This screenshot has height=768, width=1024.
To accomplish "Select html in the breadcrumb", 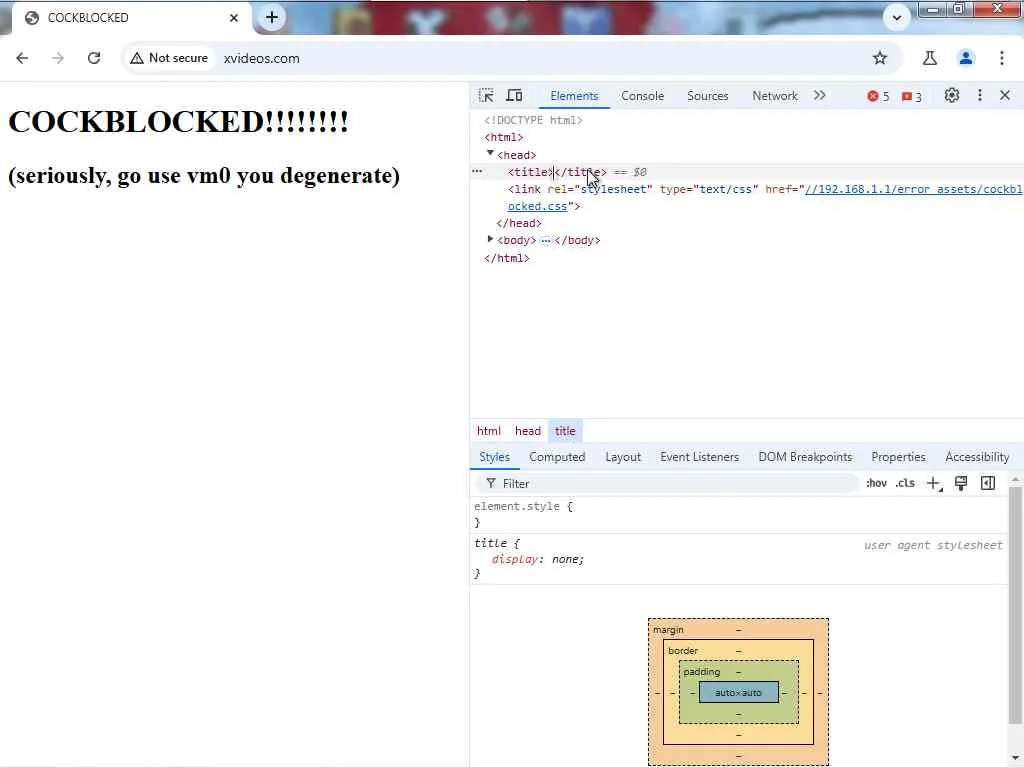I will coord(488,431).
